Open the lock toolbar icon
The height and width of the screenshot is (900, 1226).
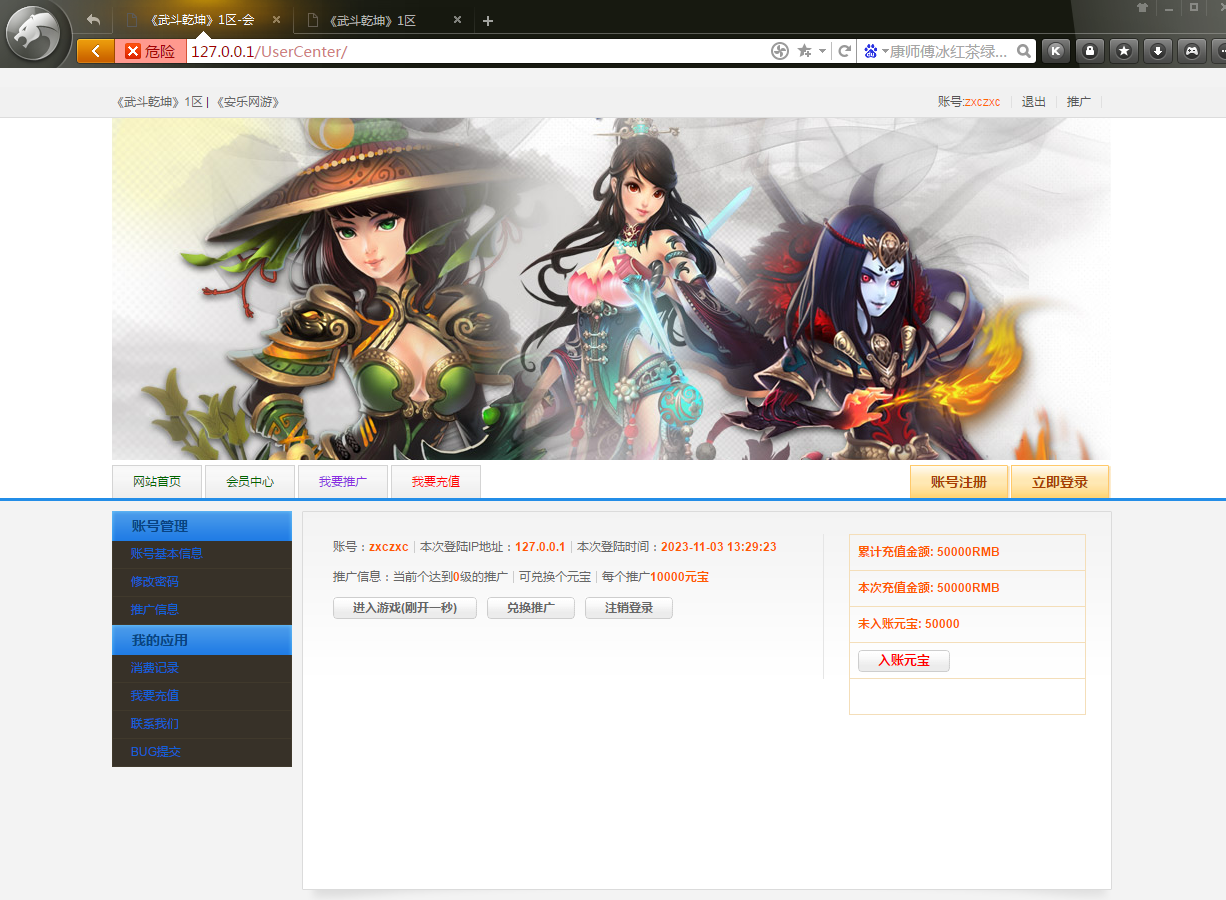click(x=1090, y=51)
